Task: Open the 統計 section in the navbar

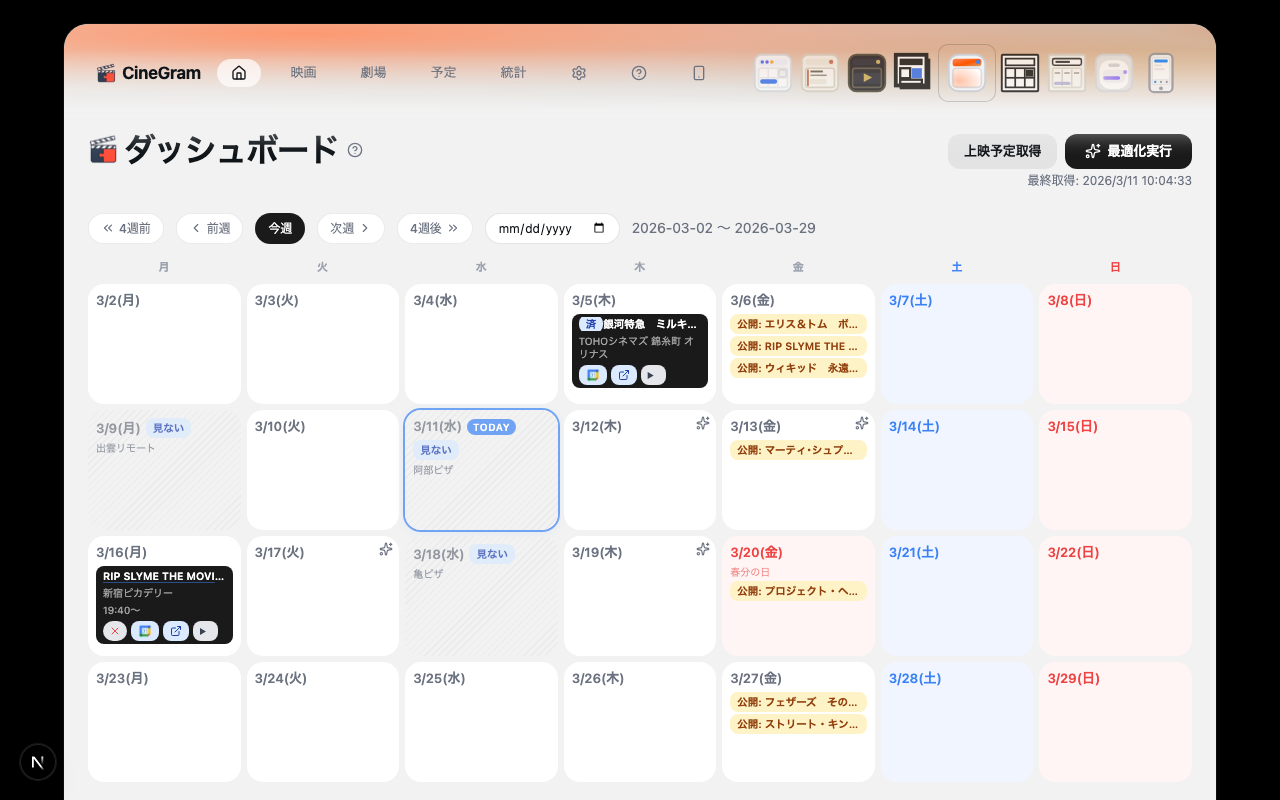Action: pyautogui.click(x=513, y=72)
